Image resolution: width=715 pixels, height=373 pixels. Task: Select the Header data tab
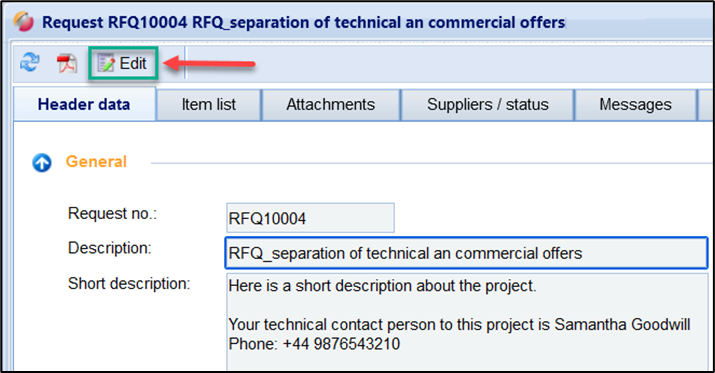[x=84, y=104]
